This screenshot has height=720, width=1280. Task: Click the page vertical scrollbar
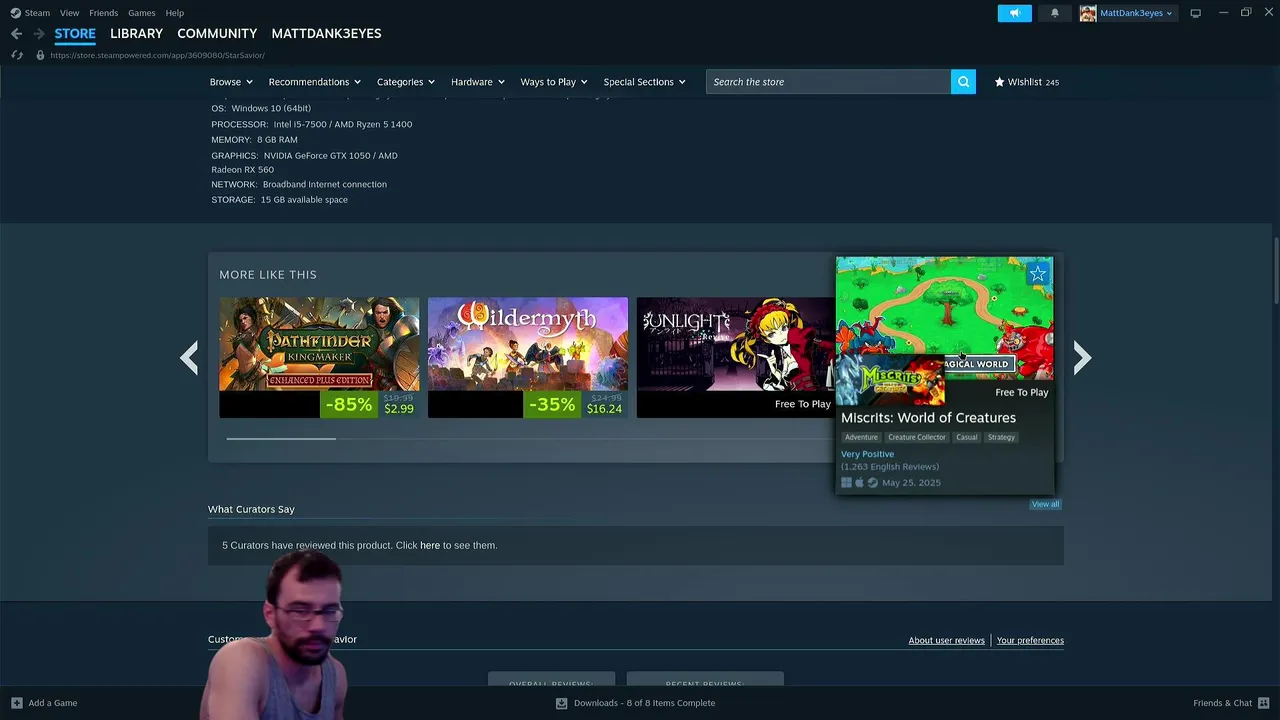[1276, 270]
